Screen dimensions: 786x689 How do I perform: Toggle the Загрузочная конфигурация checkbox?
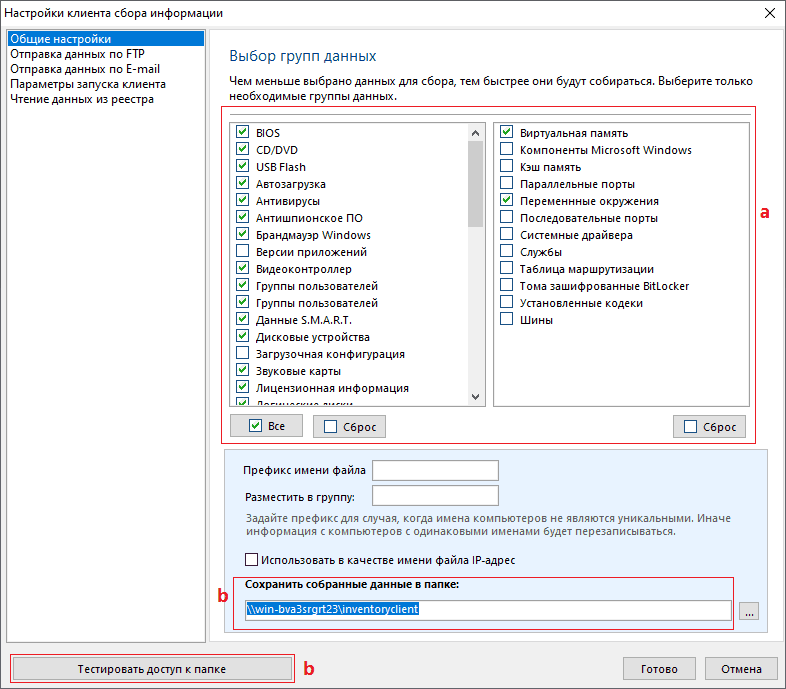pyautogui.click(x=243, y=354)
